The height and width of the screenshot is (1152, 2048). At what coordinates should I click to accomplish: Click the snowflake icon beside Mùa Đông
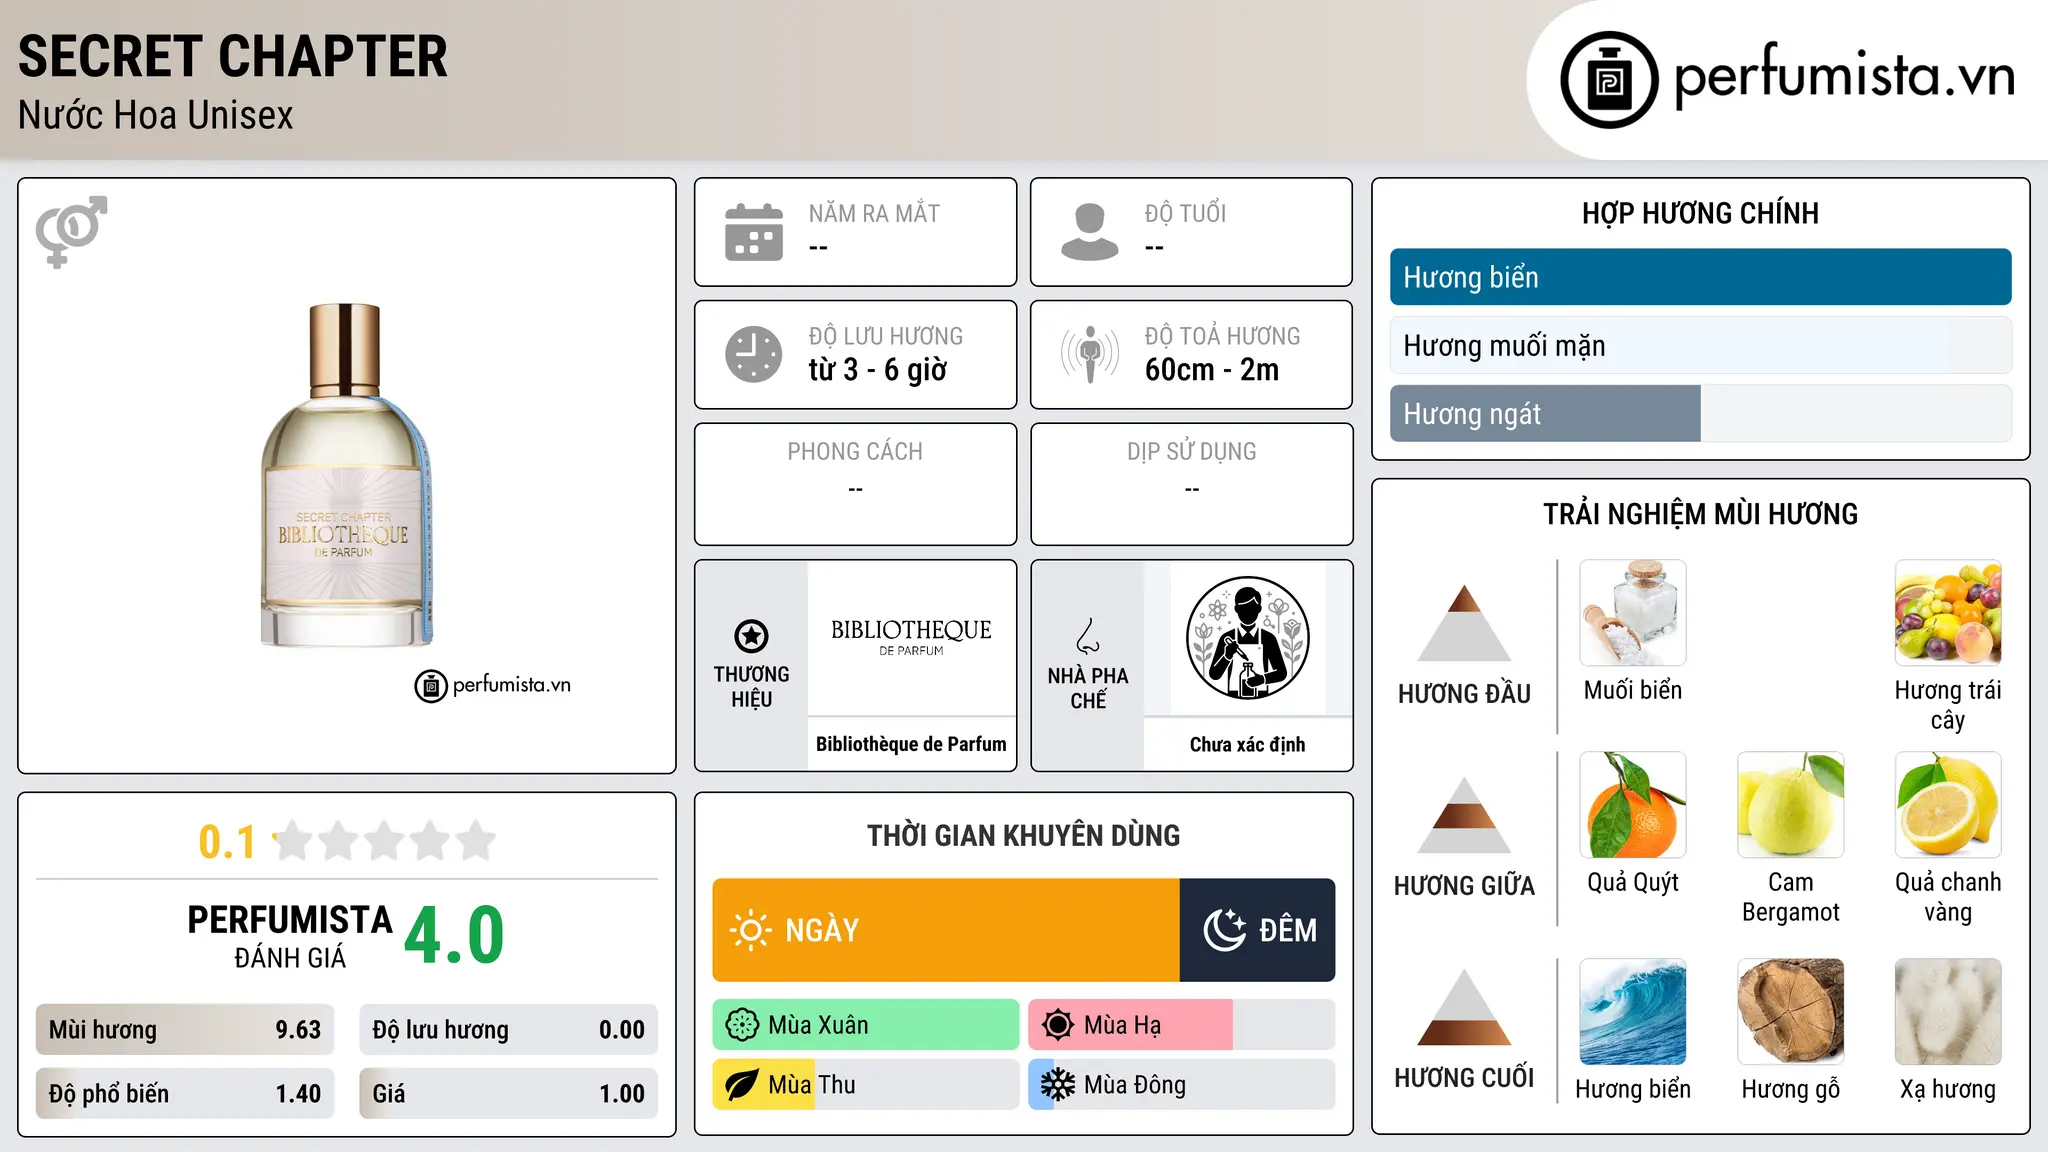[1058, 1085]
